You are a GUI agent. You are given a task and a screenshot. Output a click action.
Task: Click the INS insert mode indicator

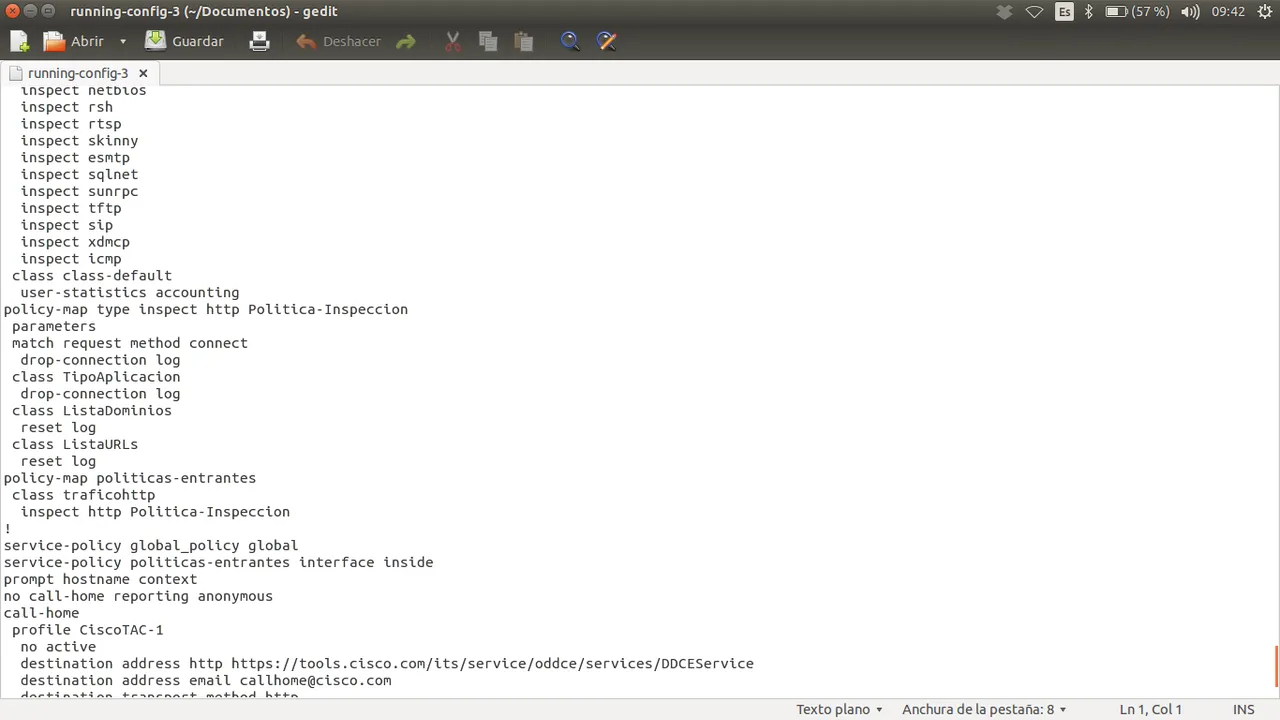(1243, 709)
